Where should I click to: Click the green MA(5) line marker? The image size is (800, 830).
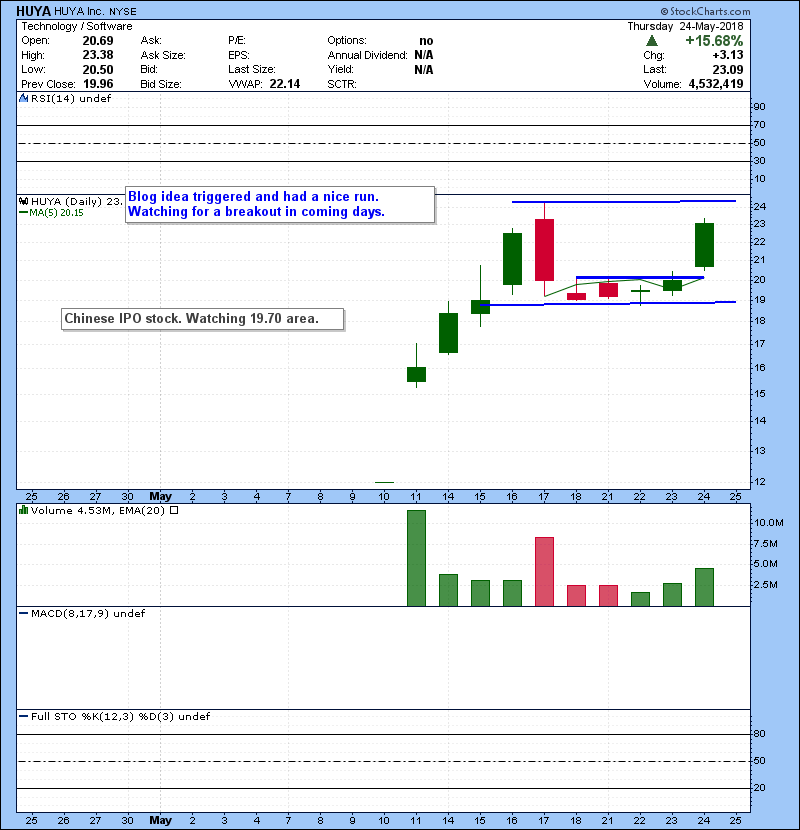(22, 212)
